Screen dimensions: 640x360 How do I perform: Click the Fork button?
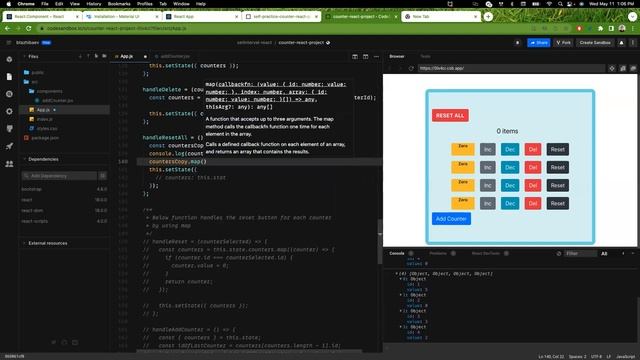click(x=563, y=42)
